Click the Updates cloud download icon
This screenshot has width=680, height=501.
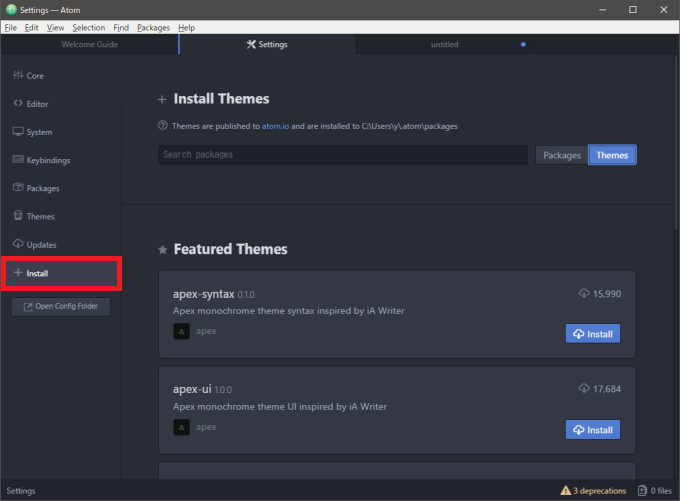click(18, 243)
